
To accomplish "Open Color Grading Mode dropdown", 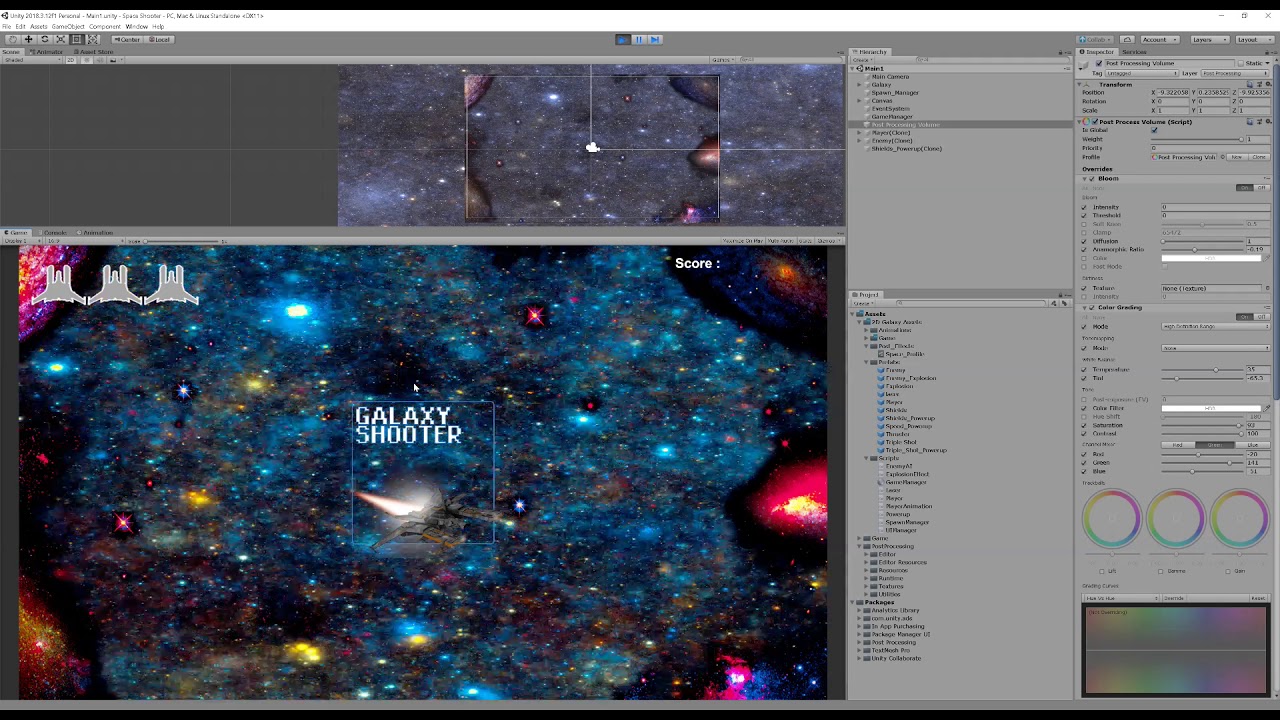I will [1215, 326].
